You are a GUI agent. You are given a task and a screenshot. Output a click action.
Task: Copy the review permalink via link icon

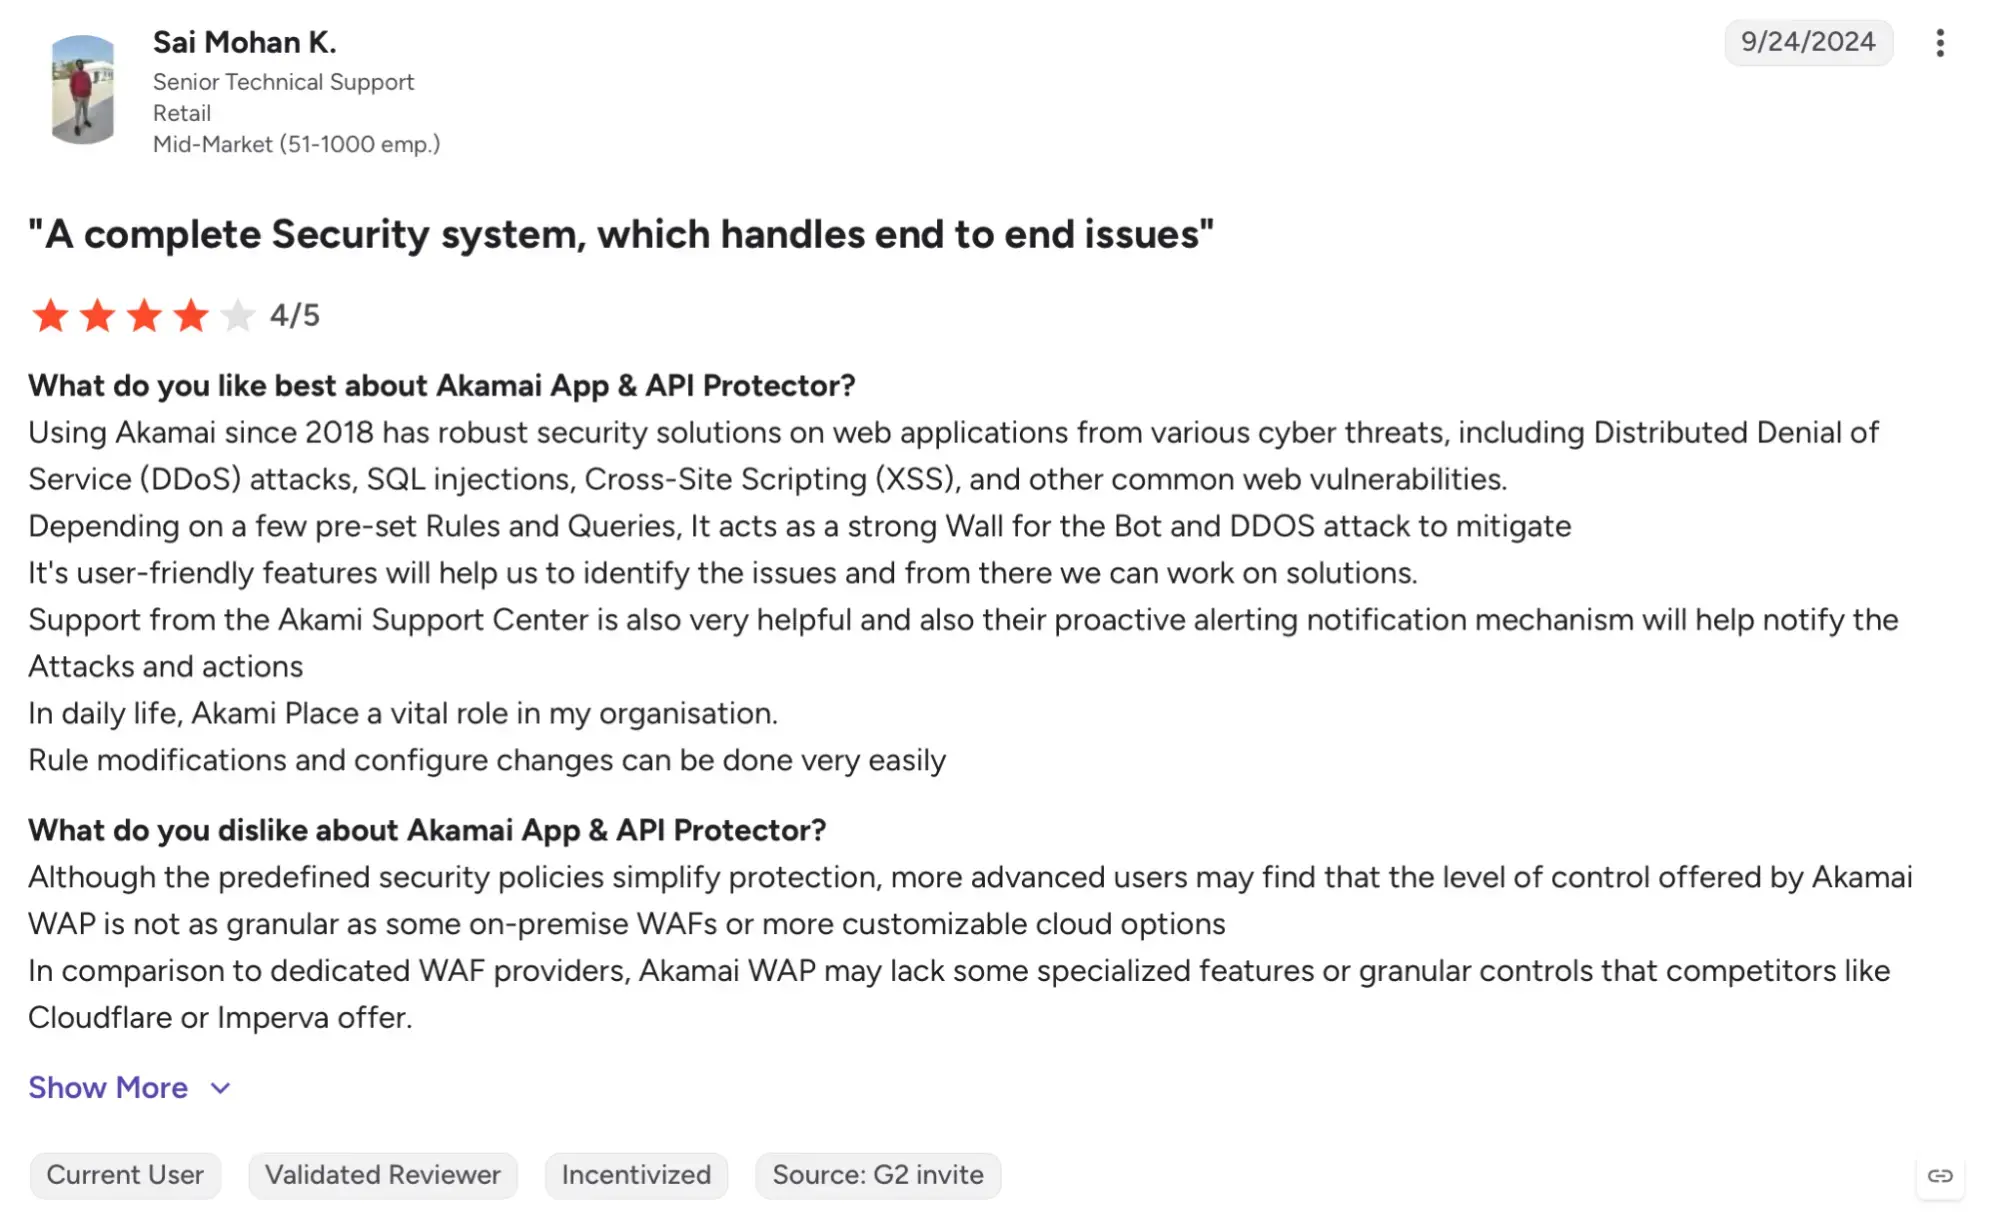click(1940, 1175)
